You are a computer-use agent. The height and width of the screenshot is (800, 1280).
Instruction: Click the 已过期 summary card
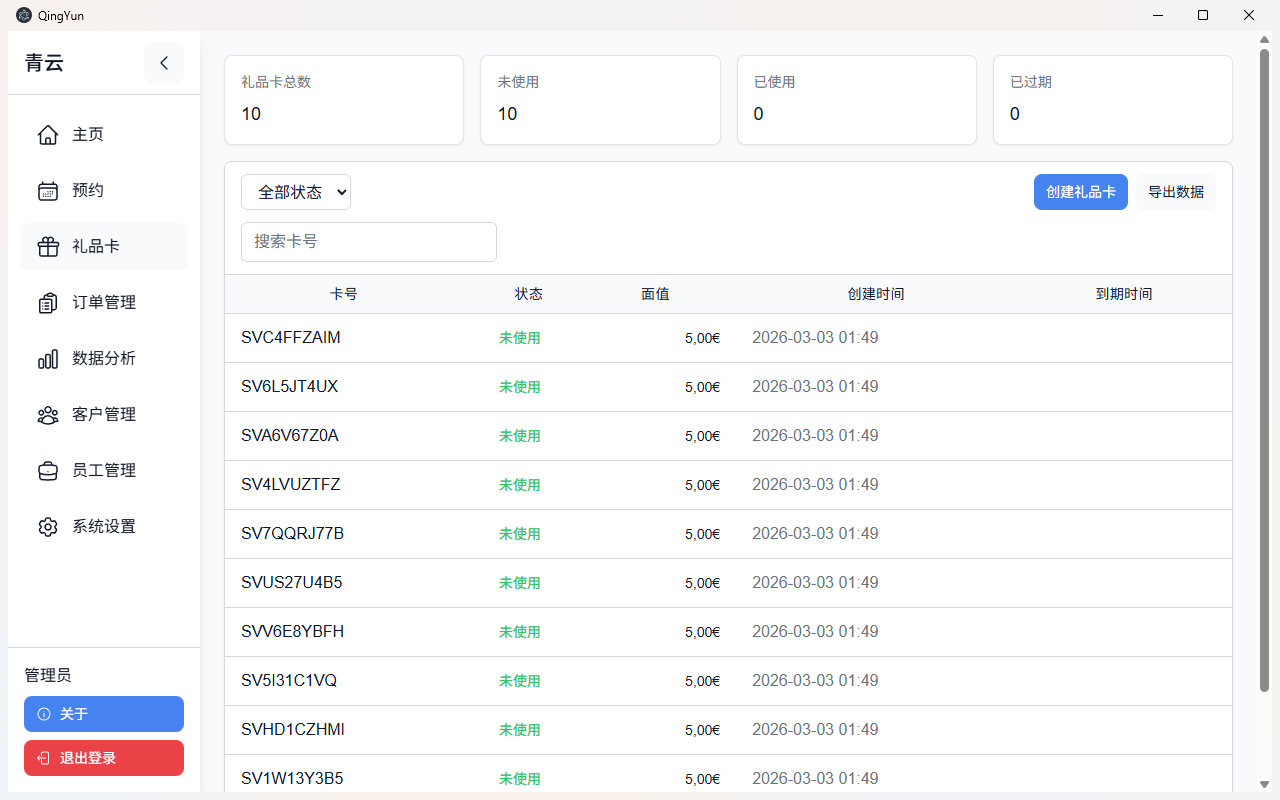click(x=1113, y=100)
